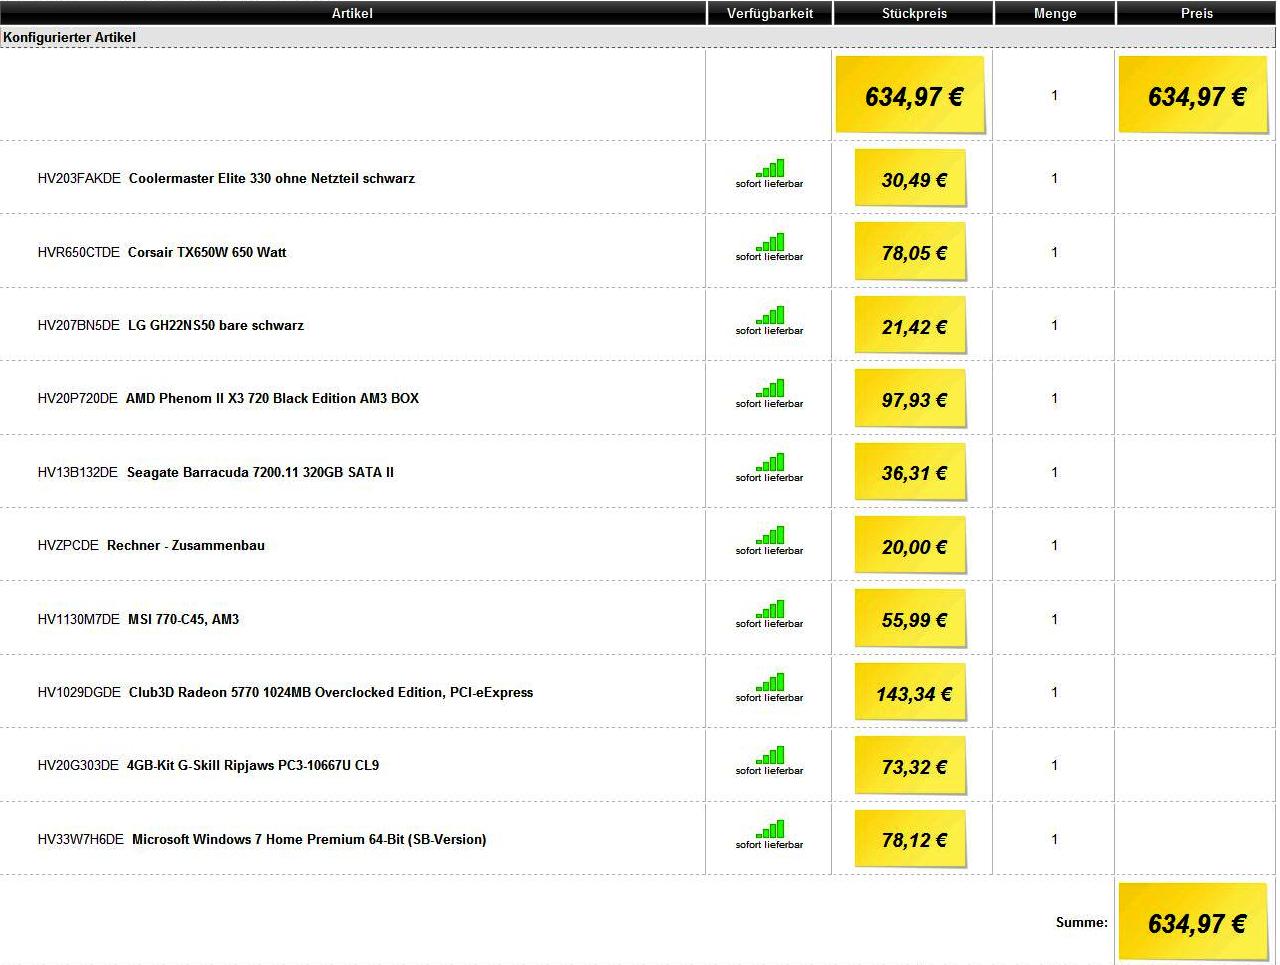Click the 73,32 € price tag
Viewport: 1280px width, 965px height.
(911, 765)
